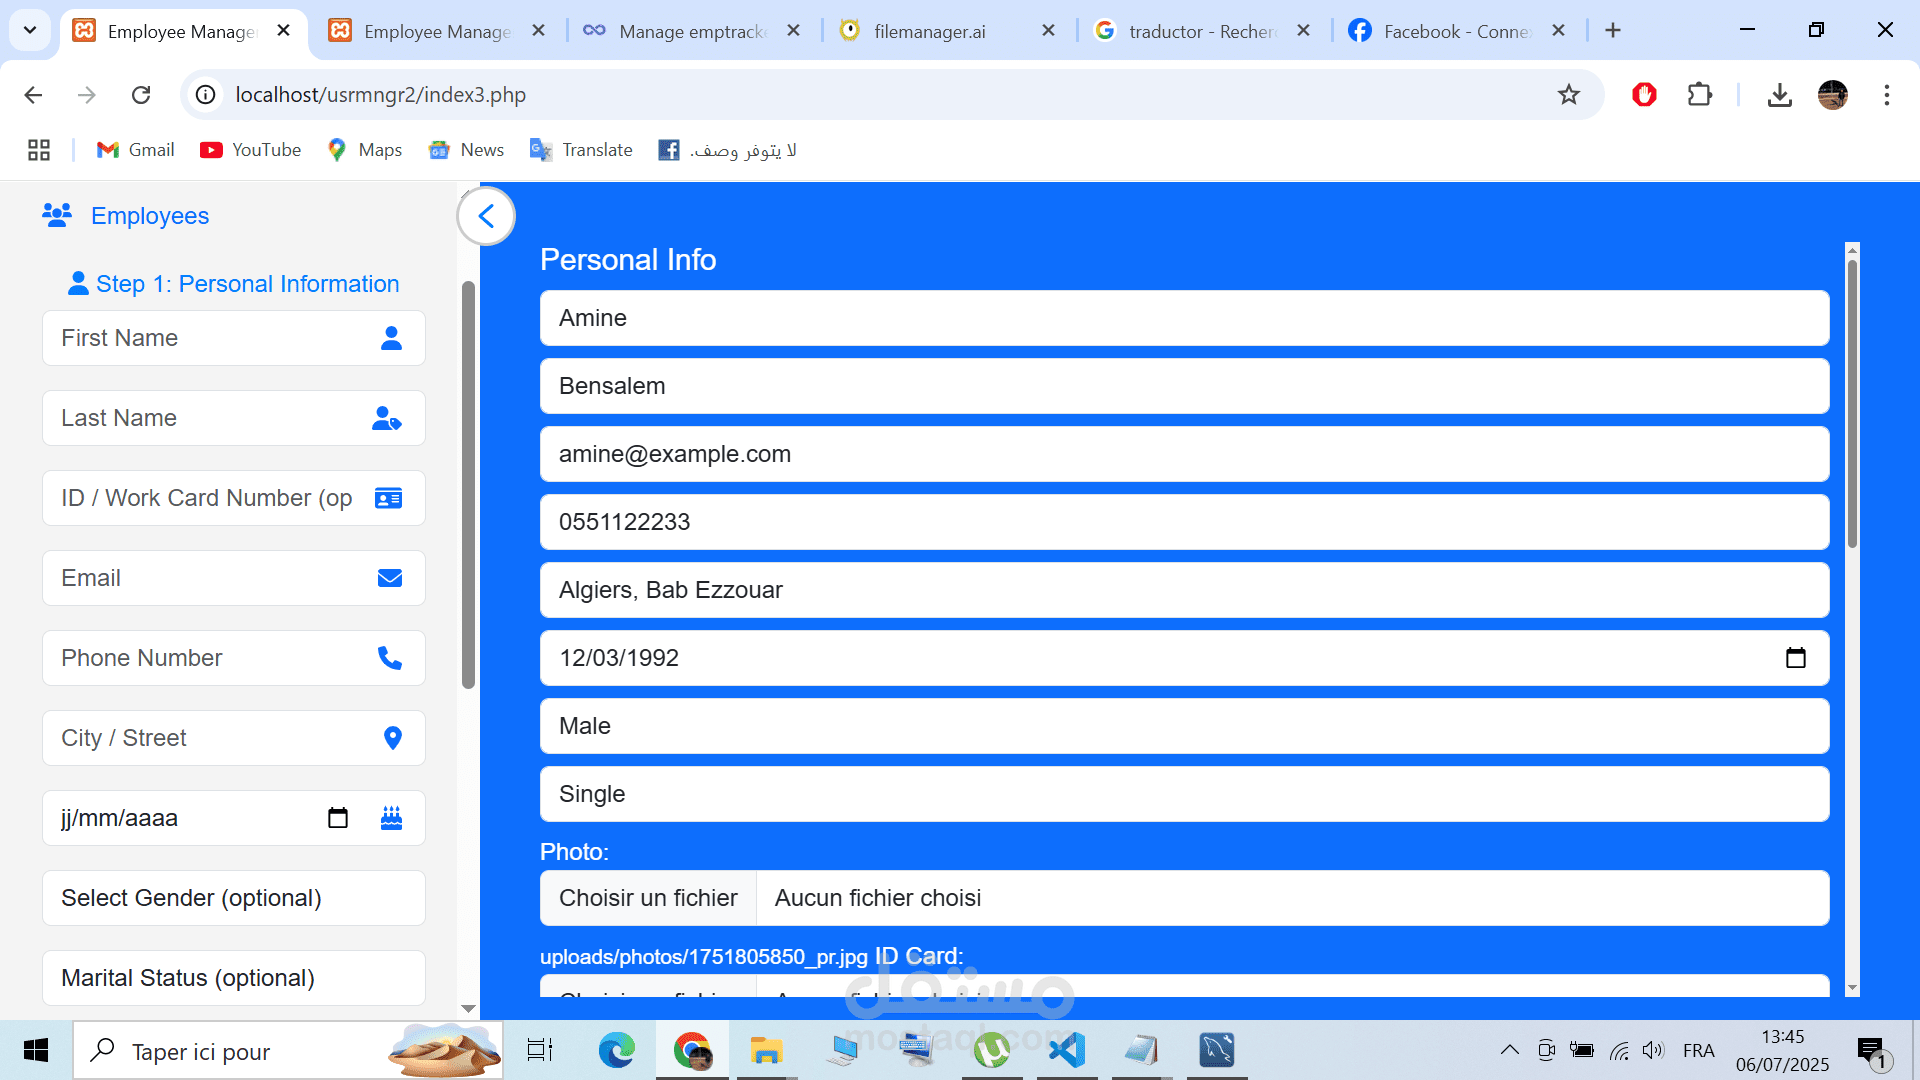Image resolution: width=1920 pixels, height=1080 pixels.
Task: Click the location pin icon in City field
Action: tap(392, 738)
